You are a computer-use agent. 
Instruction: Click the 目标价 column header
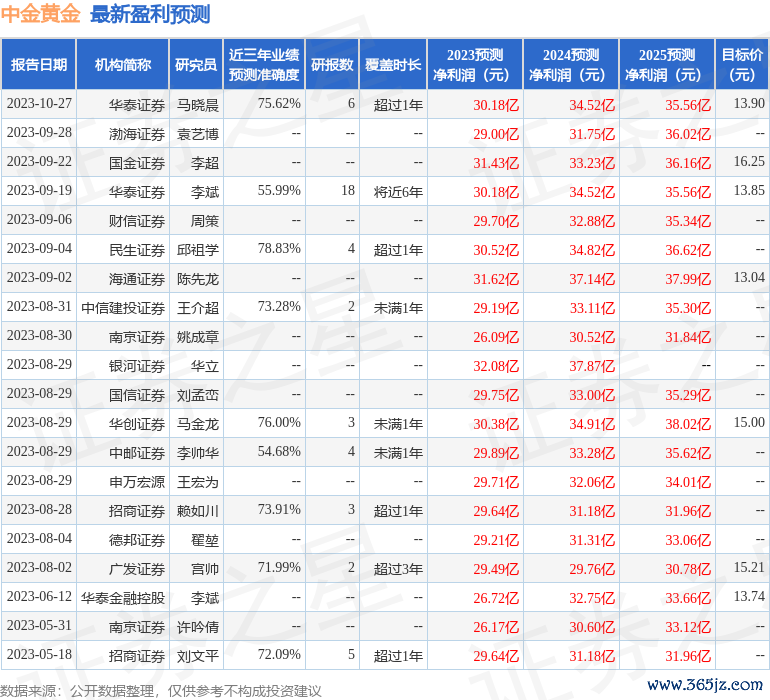tap(742, 64)
